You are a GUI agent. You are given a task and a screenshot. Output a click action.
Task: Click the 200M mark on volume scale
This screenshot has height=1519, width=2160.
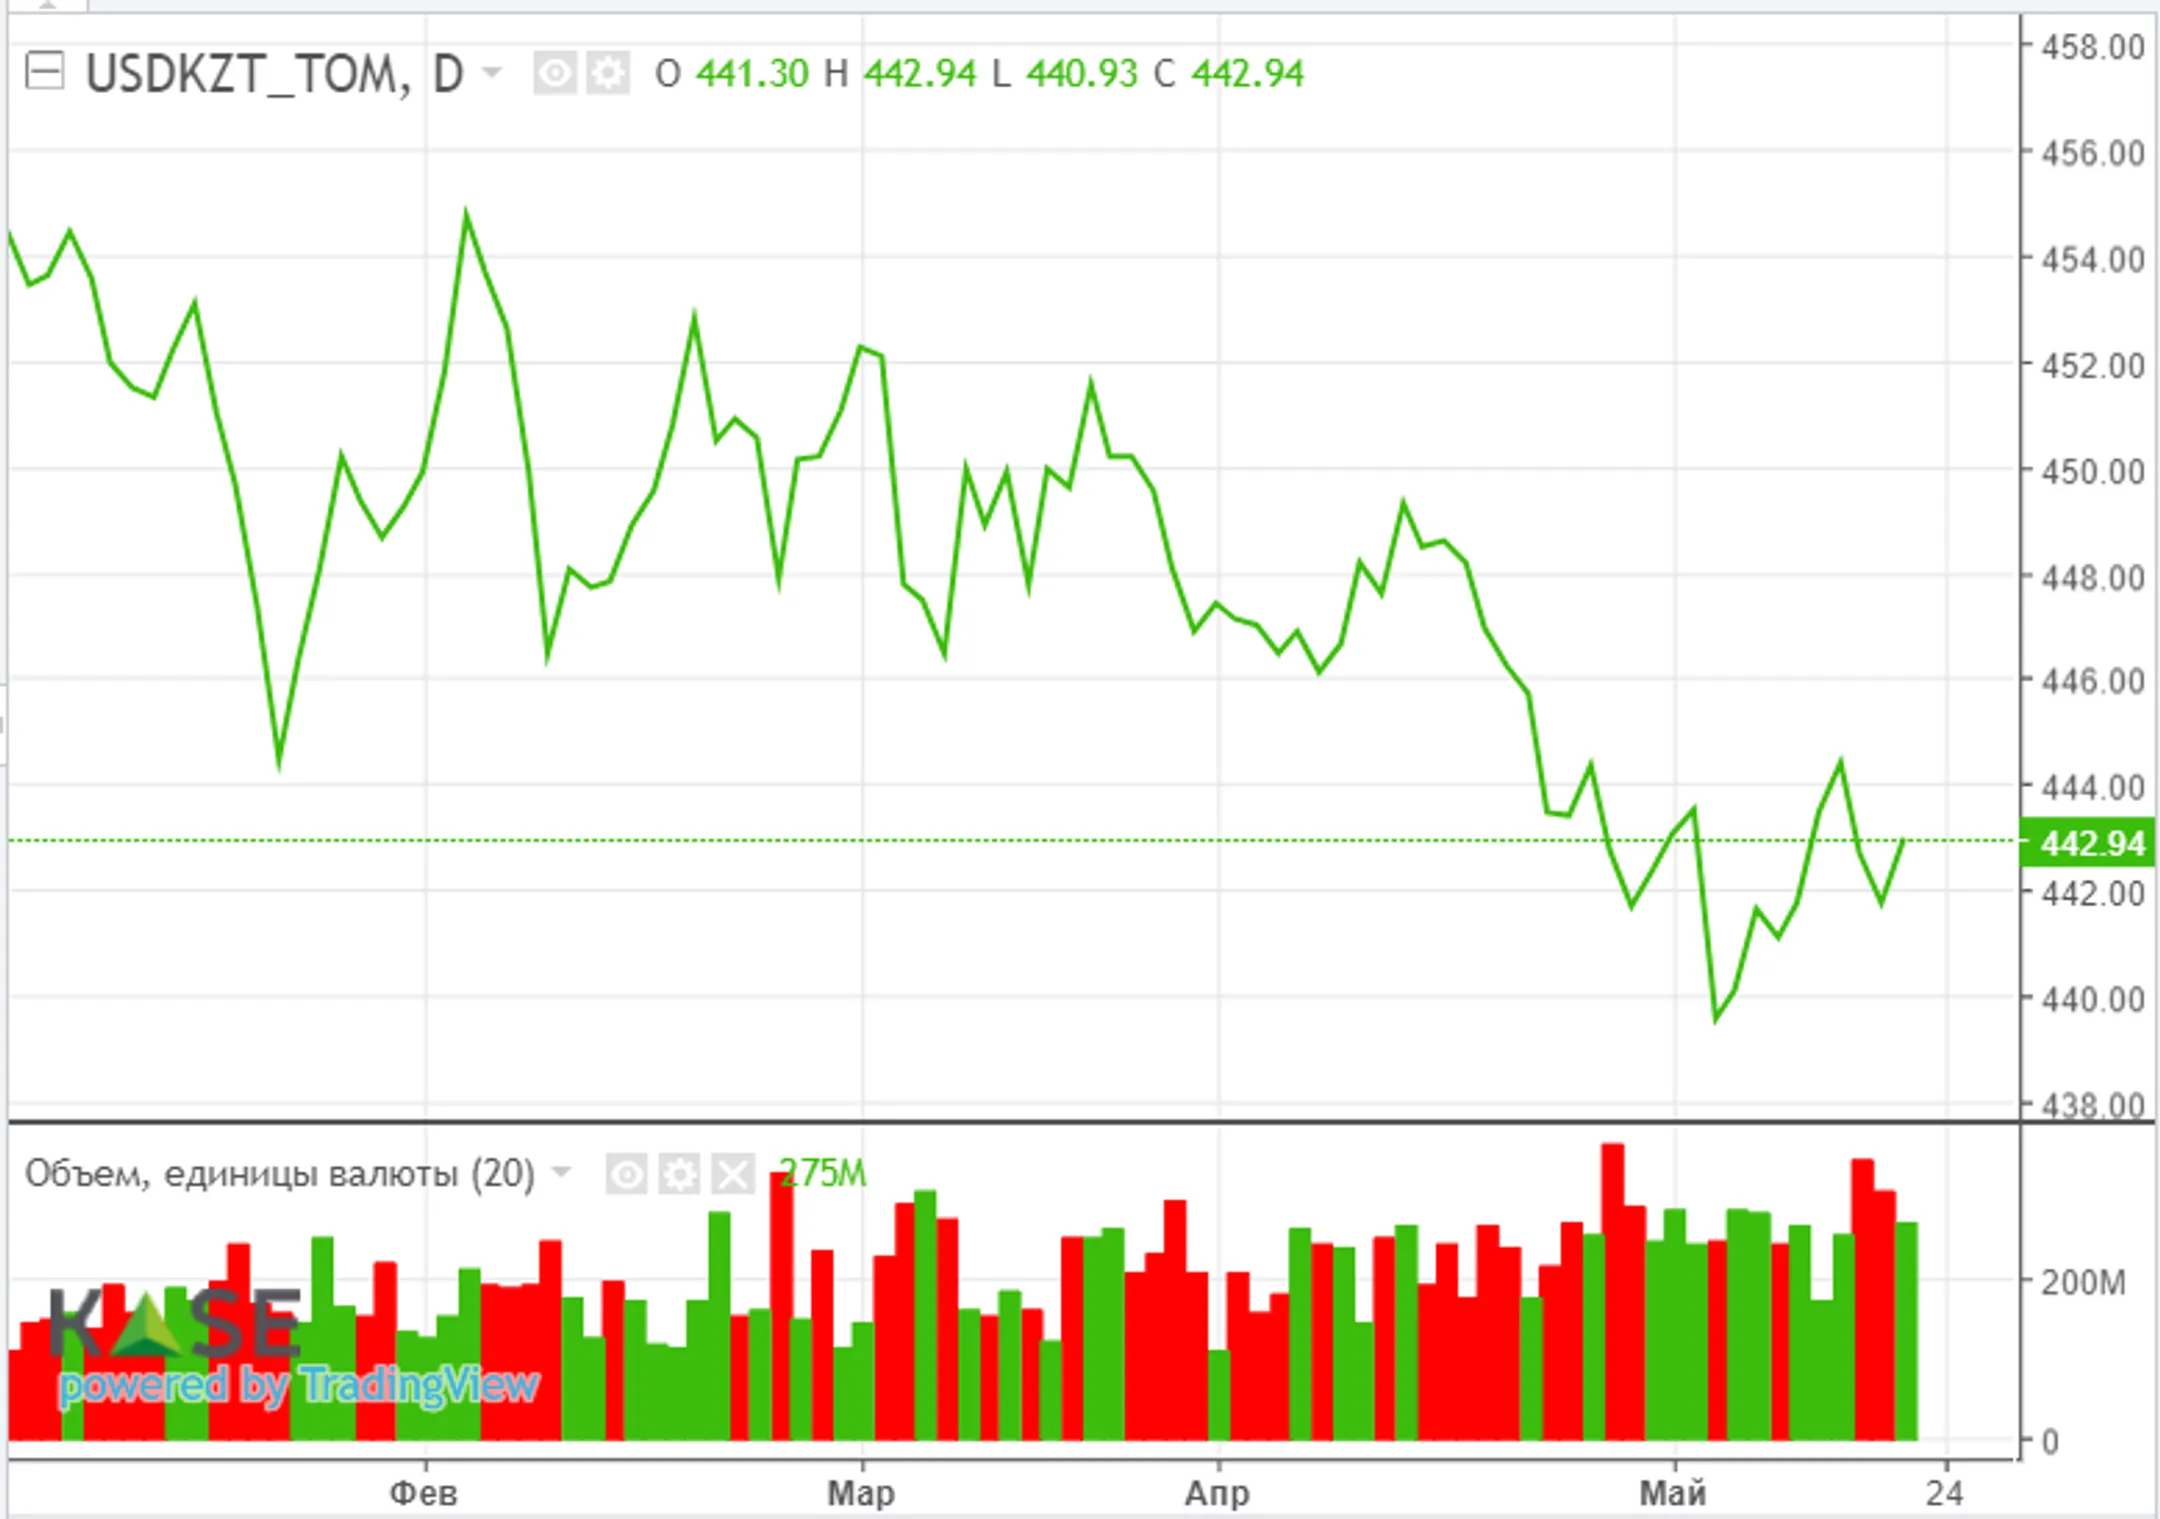tap(2083, 1282)
